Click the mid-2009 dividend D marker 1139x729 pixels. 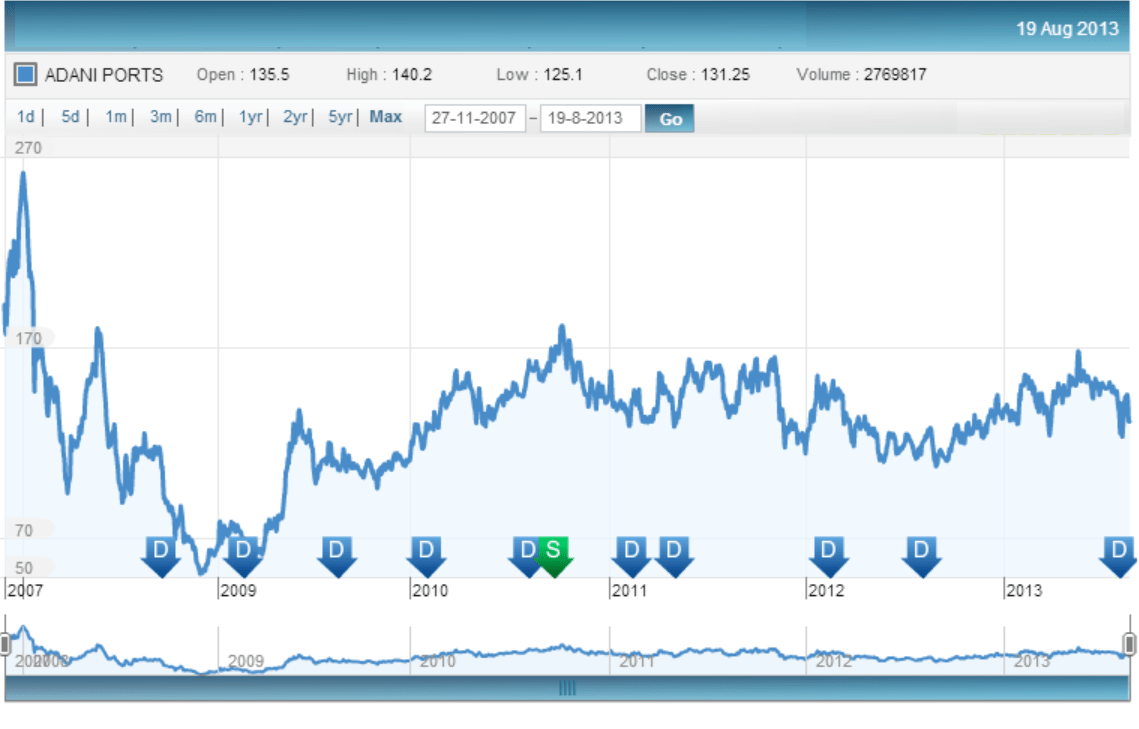click(x=337, y=556)
